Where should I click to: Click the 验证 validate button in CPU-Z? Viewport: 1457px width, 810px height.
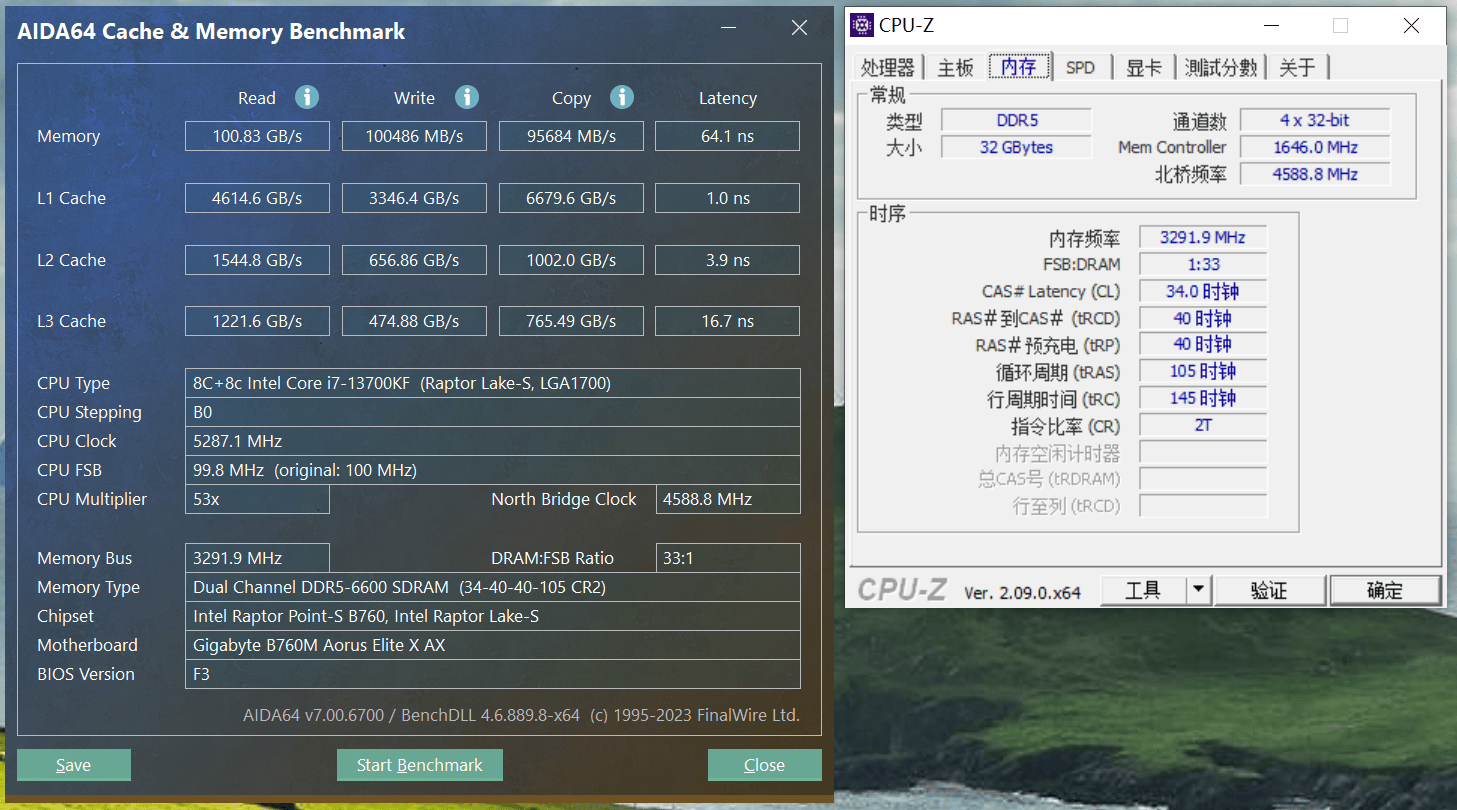coord(1270,590)
